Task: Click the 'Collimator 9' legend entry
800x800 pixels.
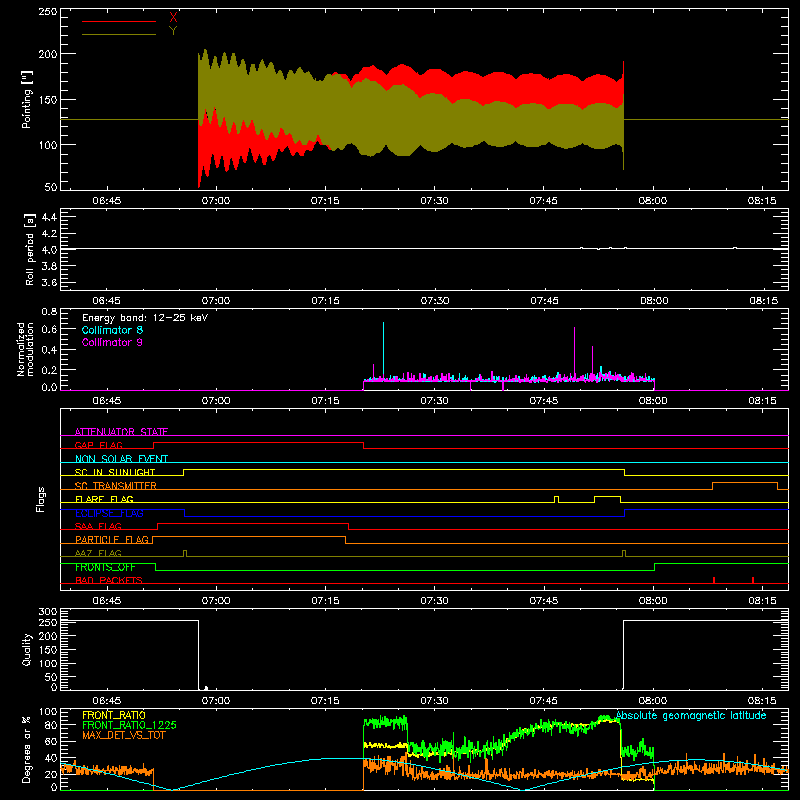Action: (112, 342)
